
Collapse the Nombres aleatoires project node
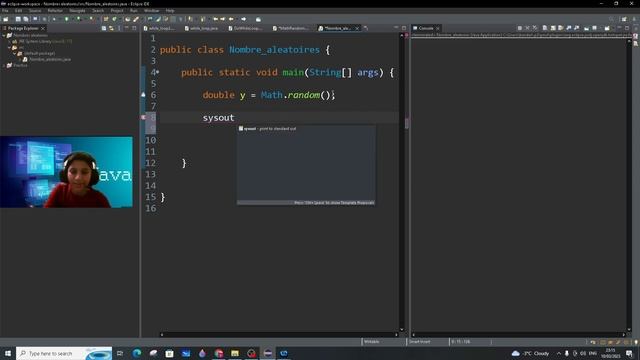(x=4, y=36)
